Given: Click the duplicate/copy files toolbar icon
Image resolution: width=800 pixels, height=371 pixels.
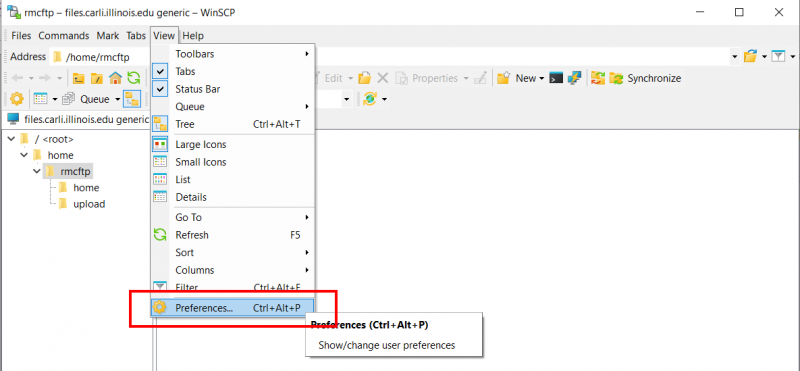Looking at the screenshot, I should click(x=67, y=99).
